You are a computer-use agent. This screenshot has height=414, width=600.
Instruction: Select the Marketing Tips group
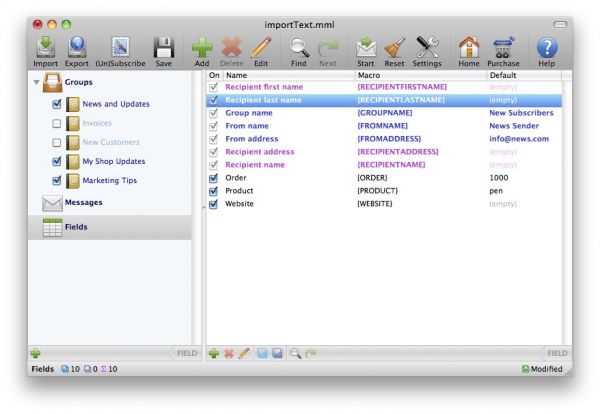coord(109,180)
